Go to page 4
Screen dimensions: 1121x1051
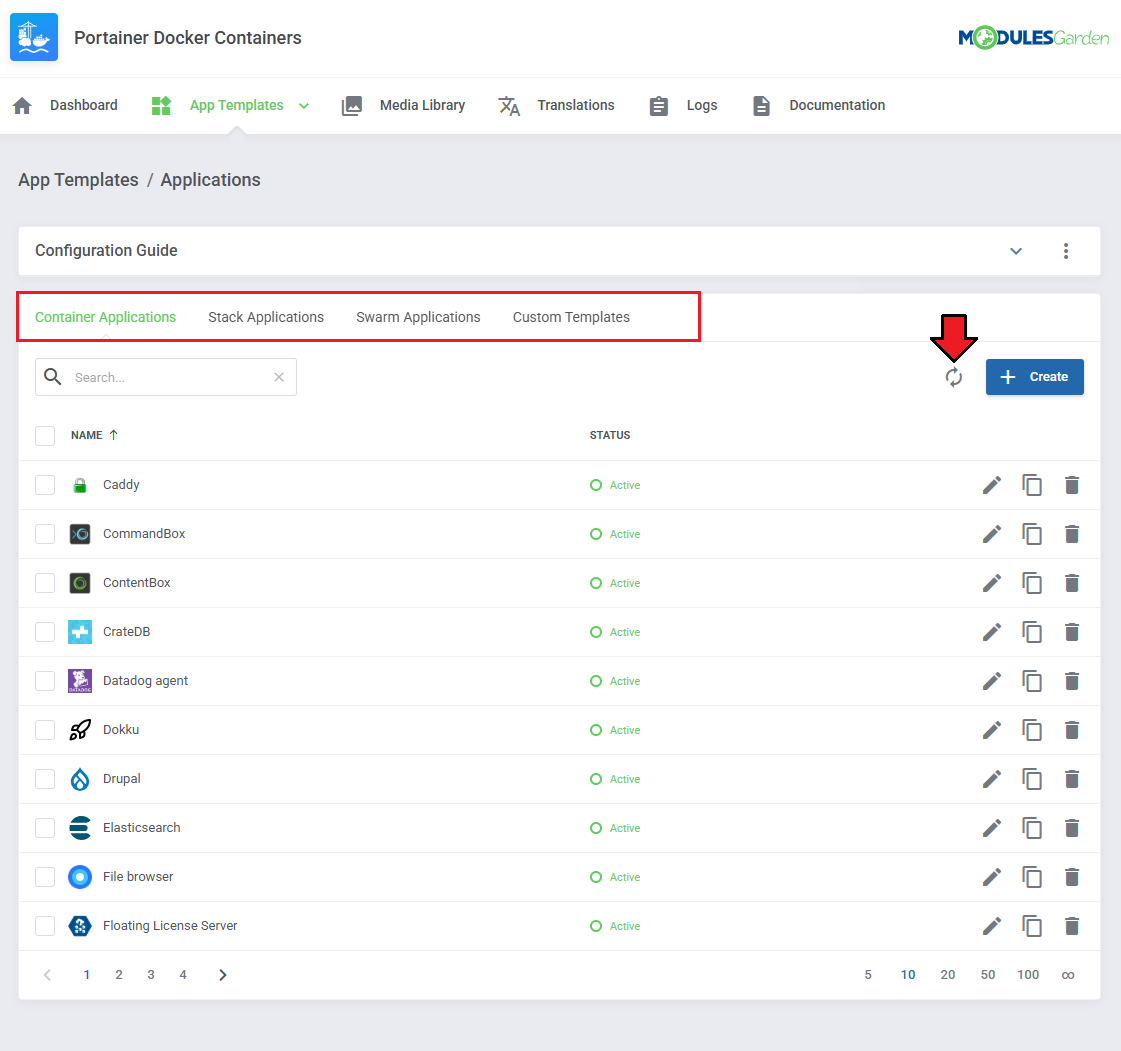click(183, 974)
